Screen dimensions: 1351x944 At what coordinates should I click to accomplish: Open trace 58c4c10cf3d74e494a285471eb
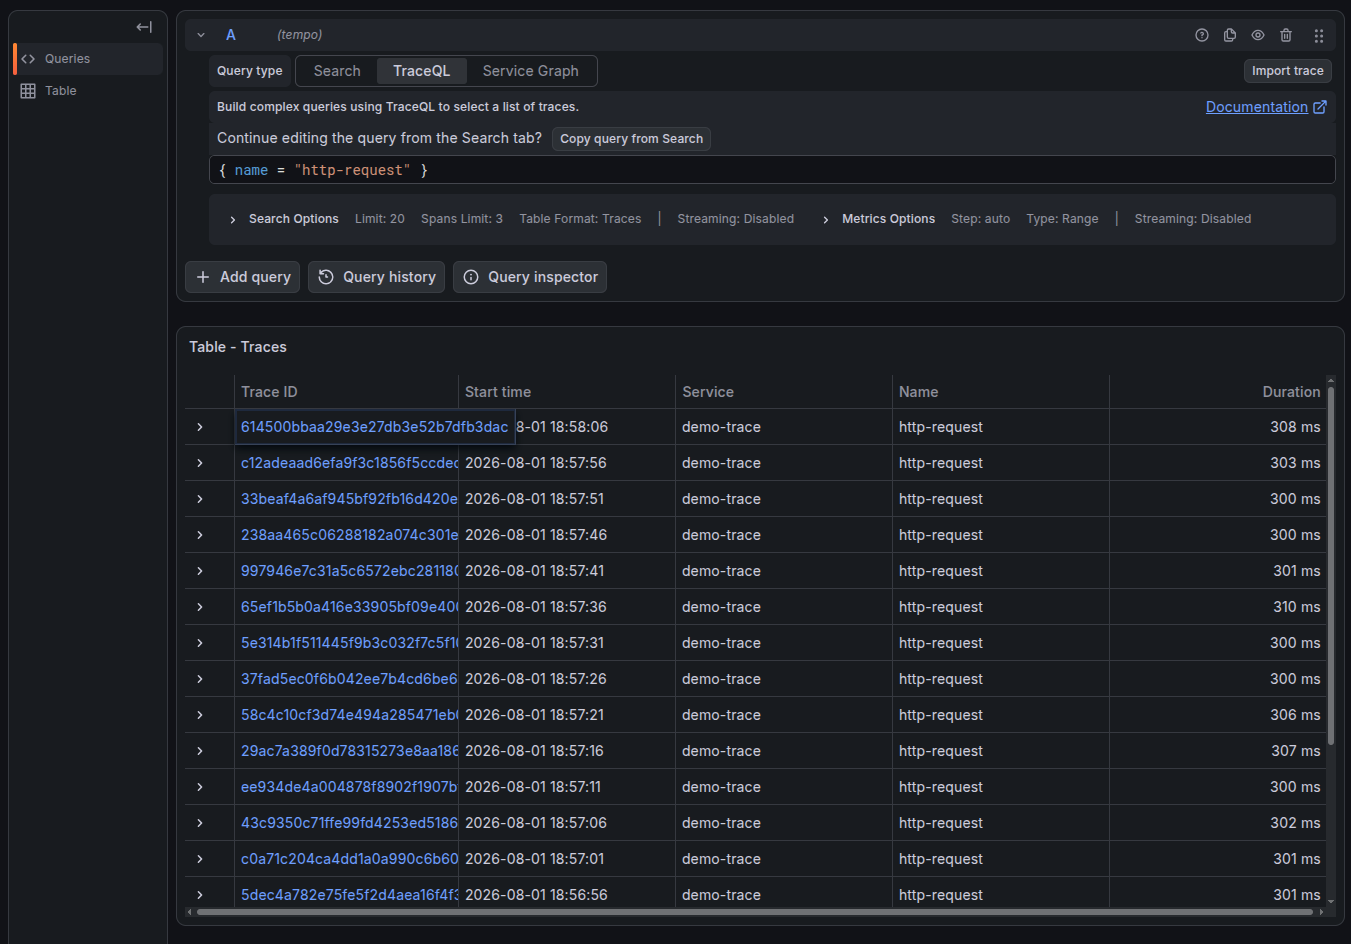pos(349,715)
